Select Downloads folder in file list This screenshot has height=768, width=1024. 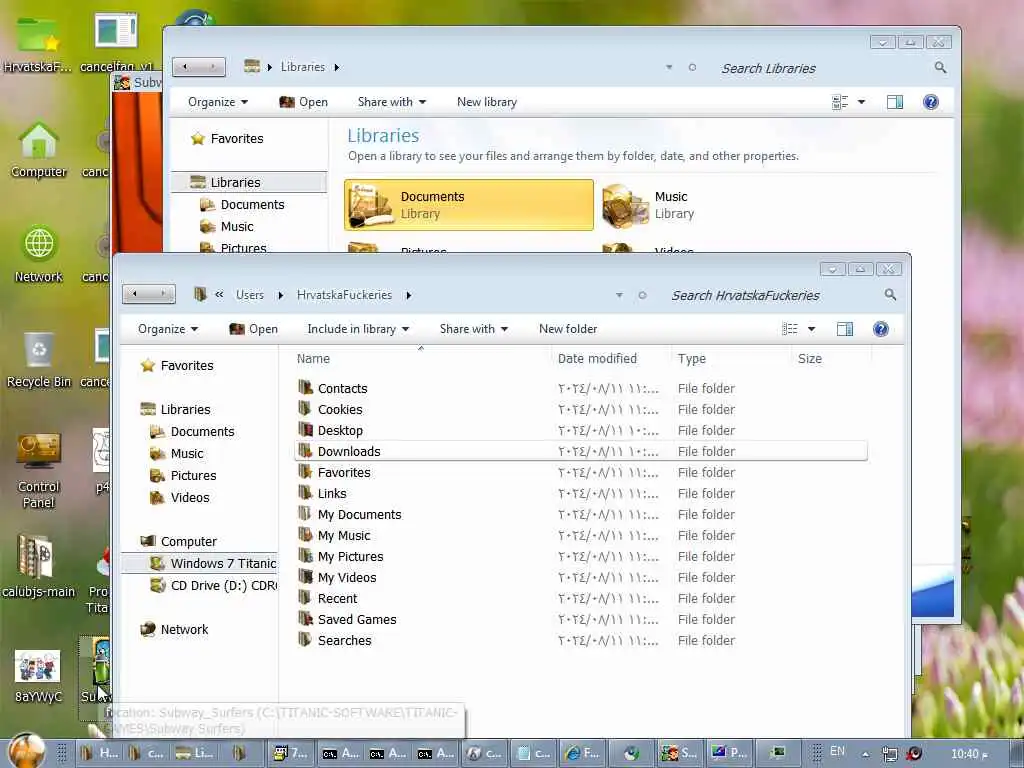tap(581, 451)
